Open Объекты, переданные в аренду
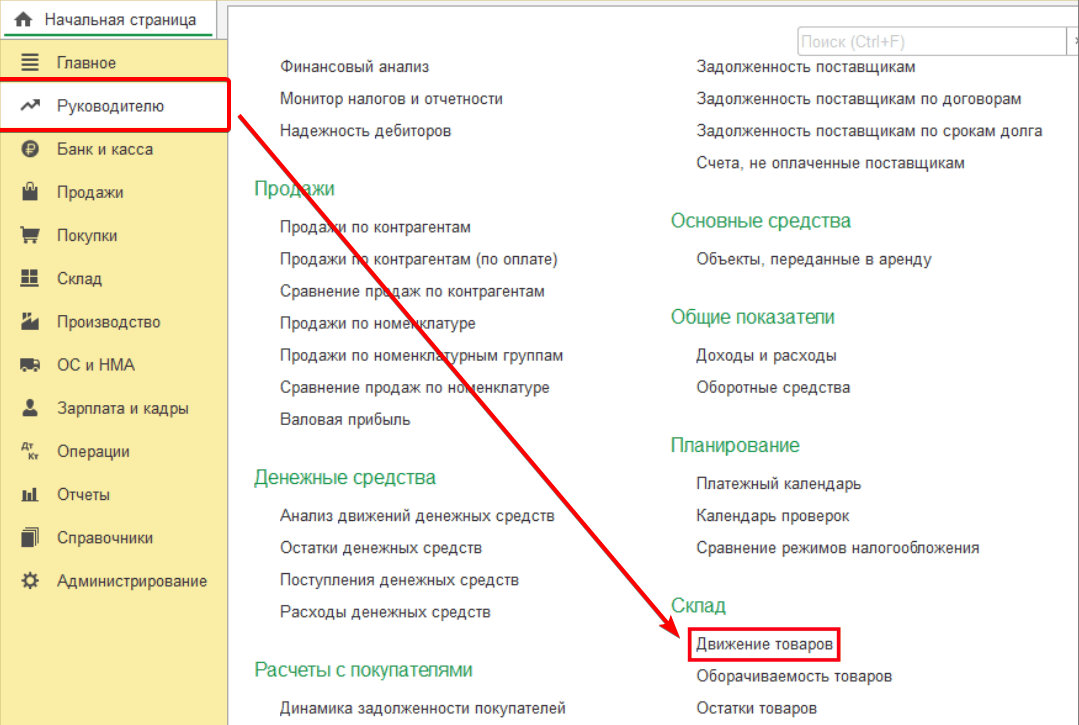Viewport: 1079px width, 725px height. [x=814, y=259]
